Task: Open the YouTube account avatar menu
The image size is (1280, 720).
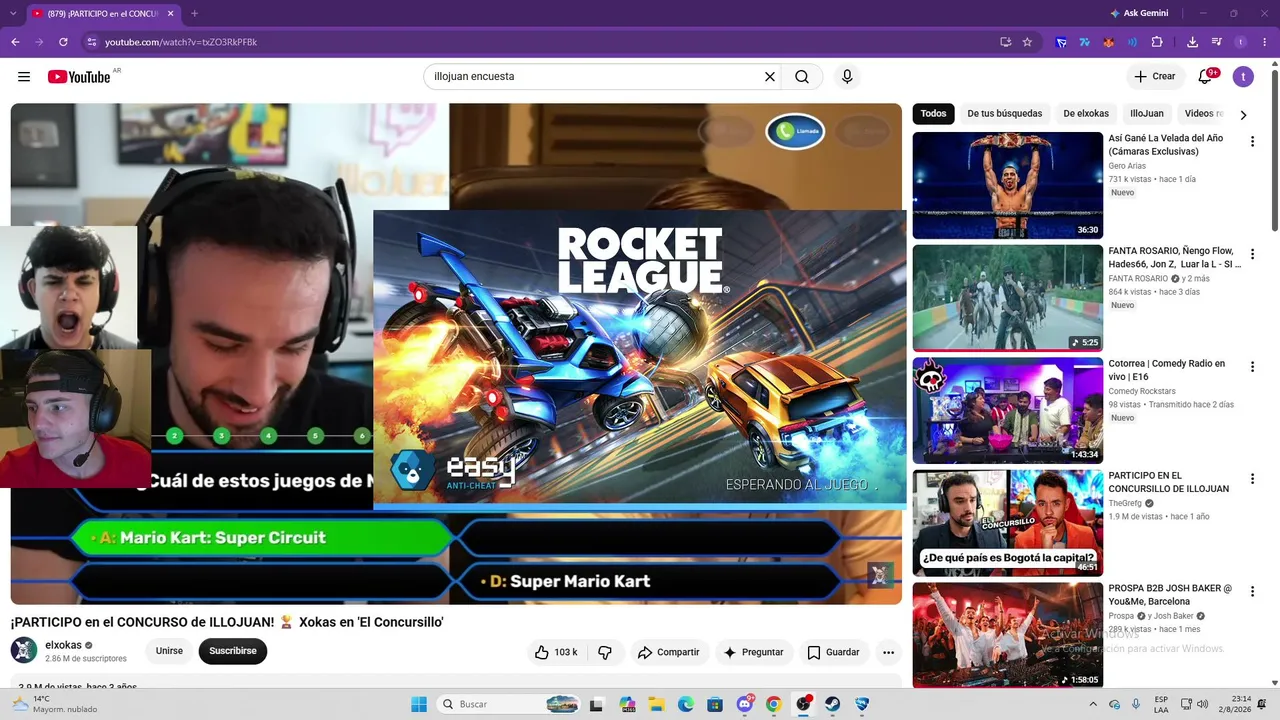Action: [1243, 77]
